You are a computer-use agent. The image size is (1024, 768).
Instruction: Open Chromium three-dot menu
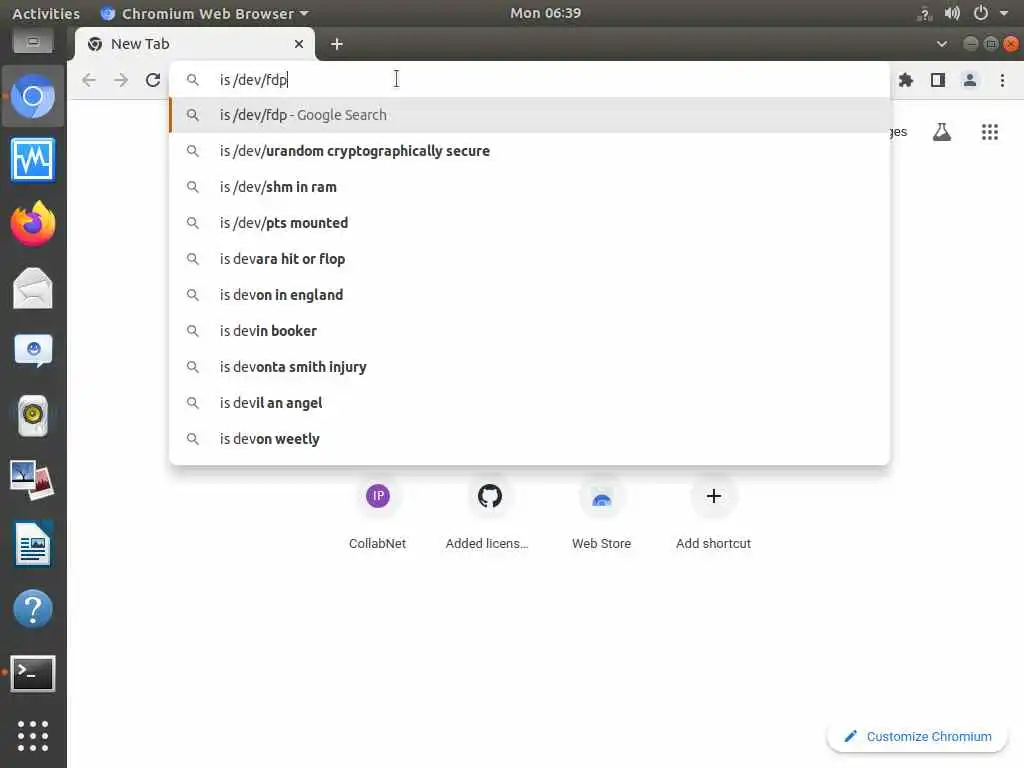(1002, 80)
